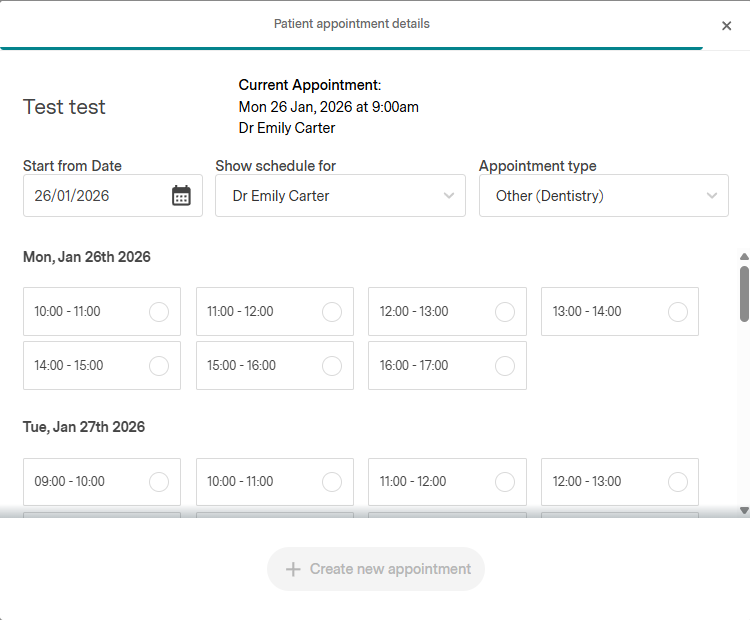Pick the Tuesday 09:00 - 10:00 slot

(x=102, y=482)
